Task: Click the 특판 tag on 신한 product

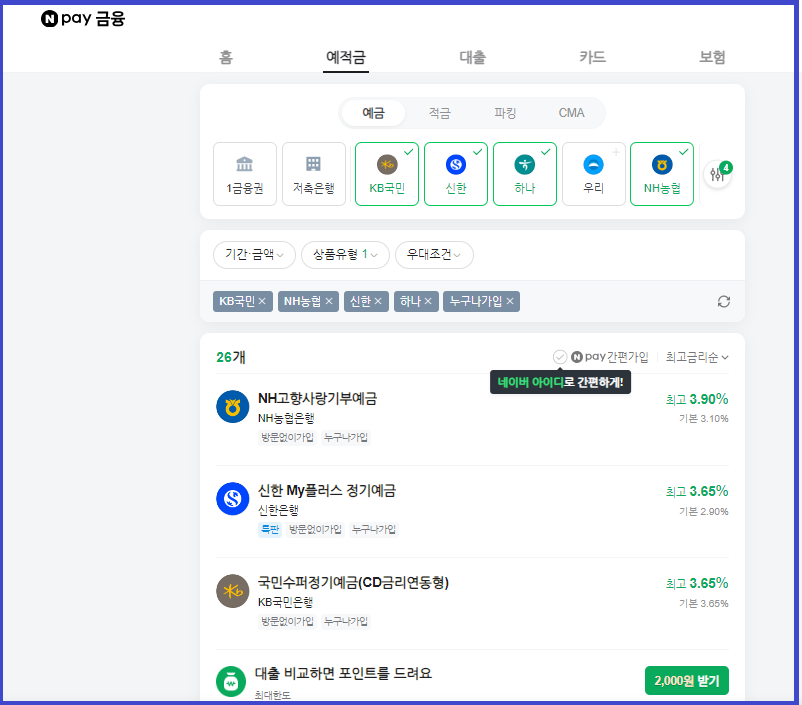Action: coord(270,529)
